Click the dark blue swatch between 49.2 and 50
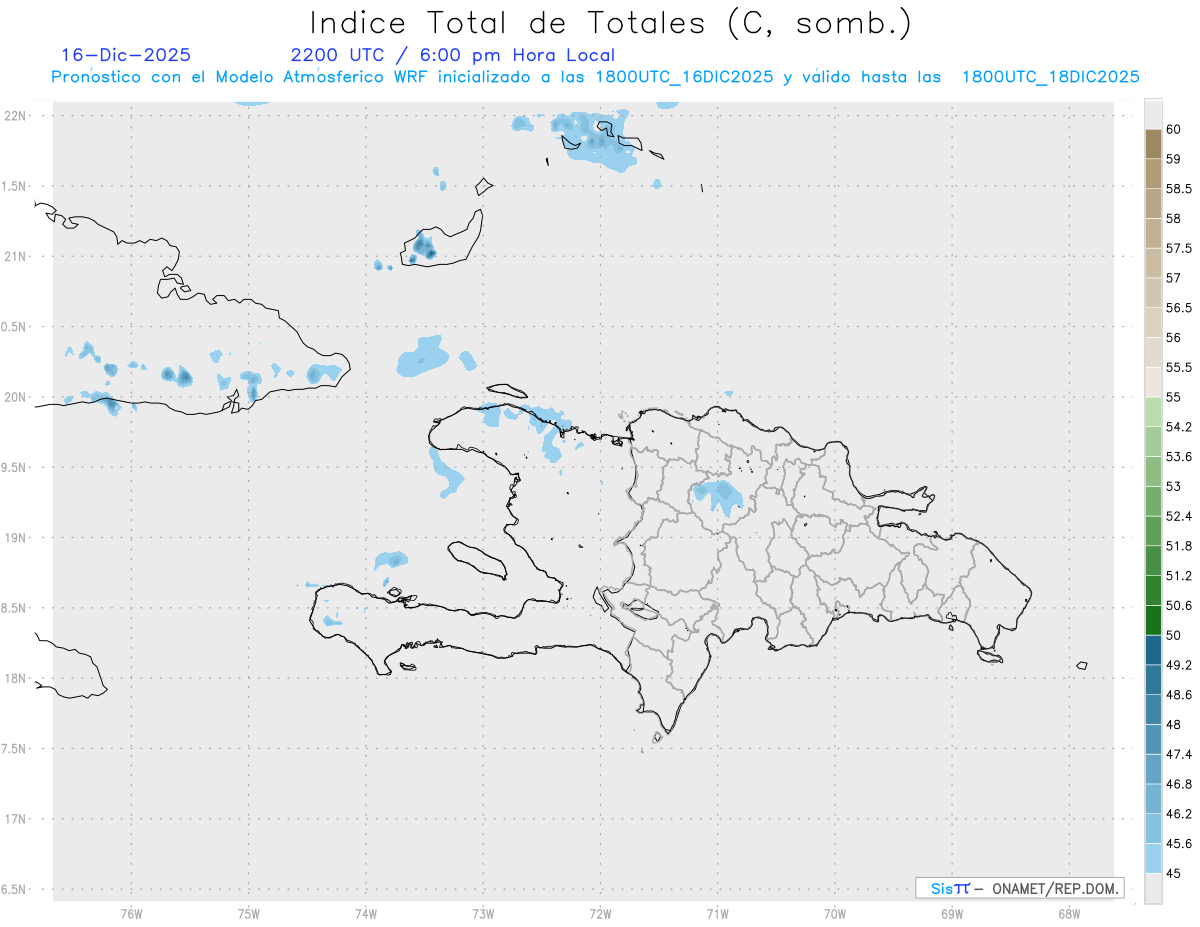 pyautogui.click(x=1153, y=650)
